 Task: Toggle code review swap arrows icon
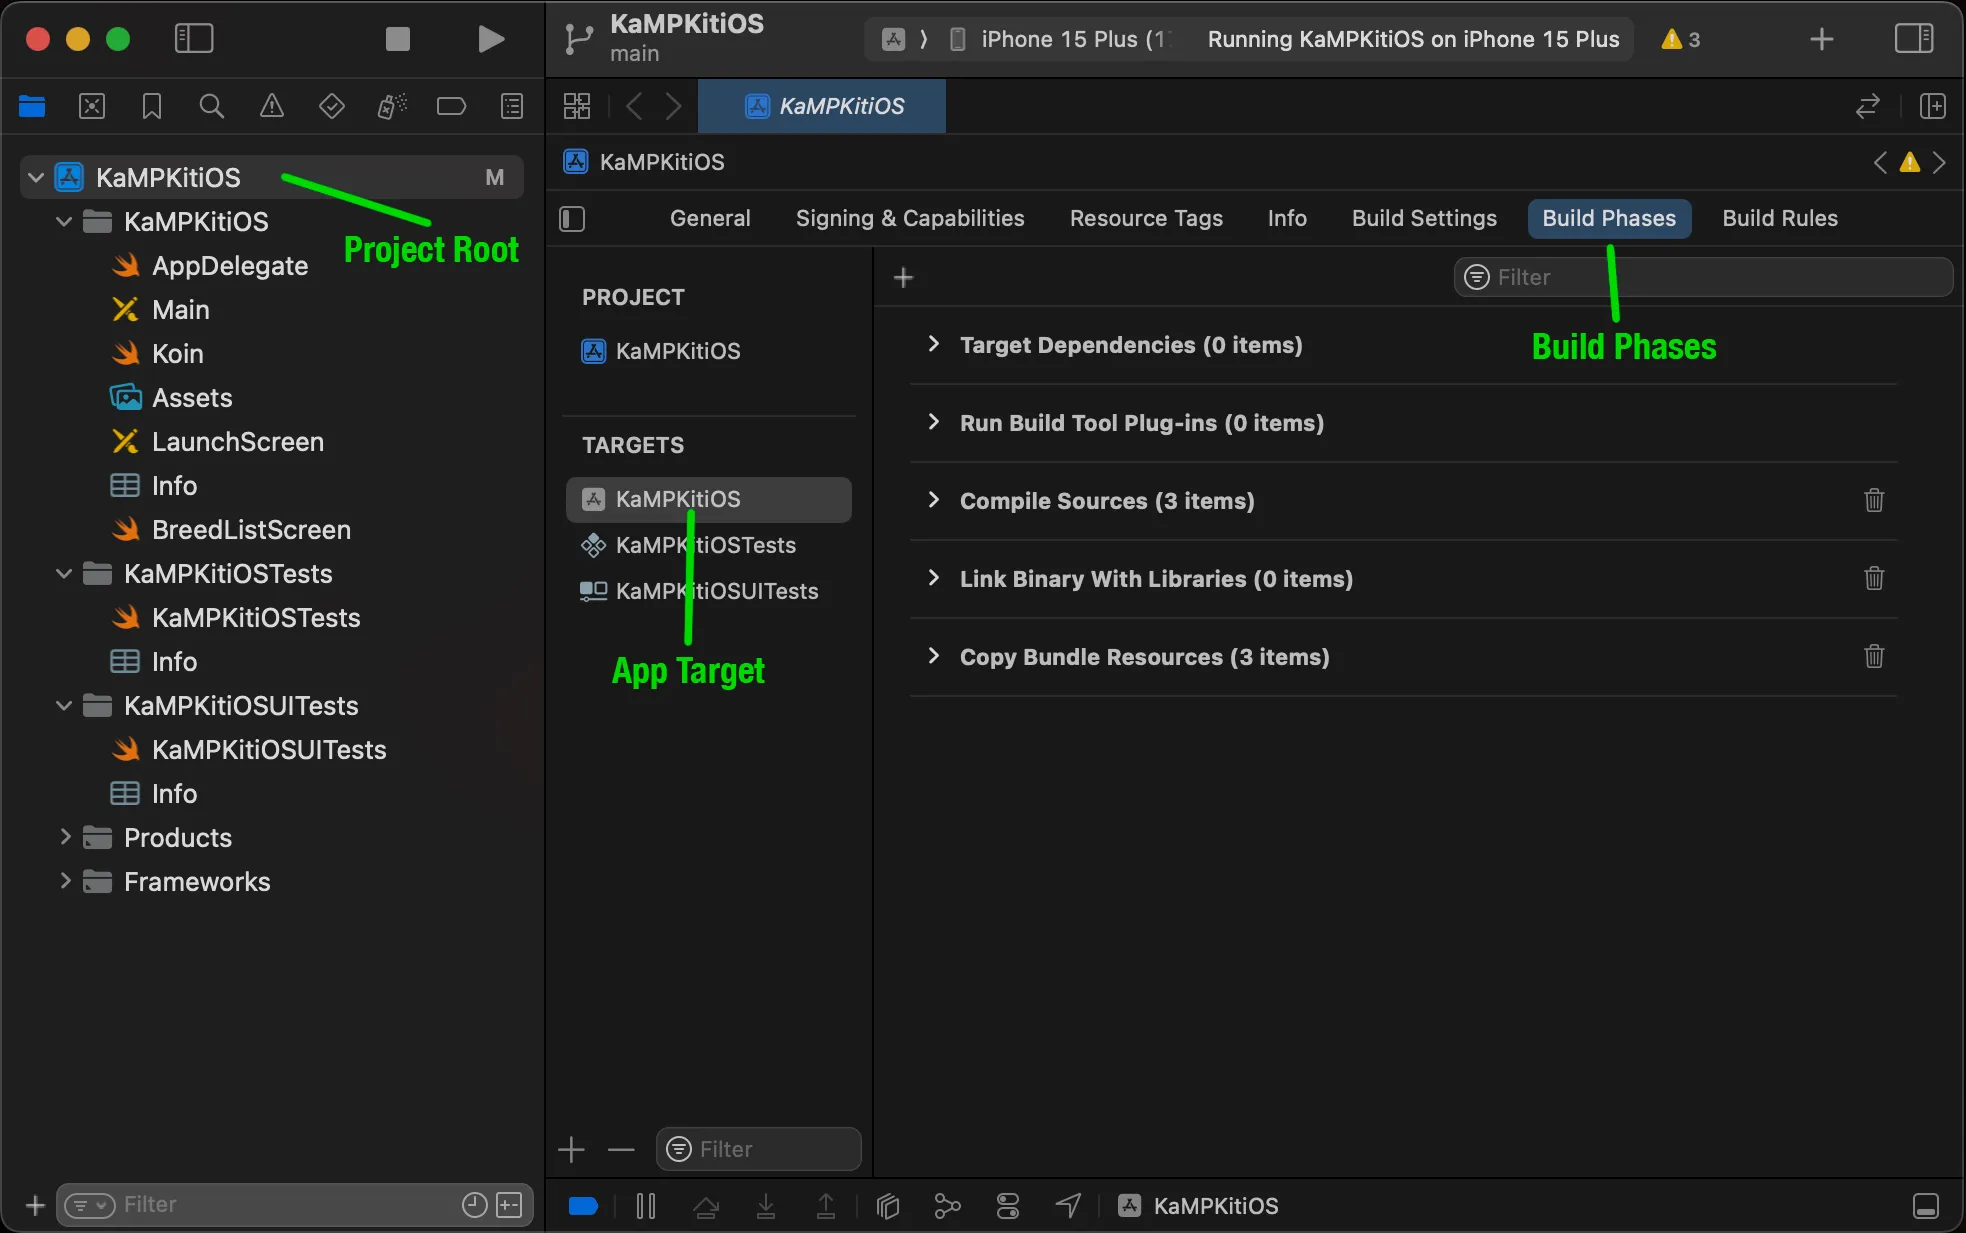1868,106
